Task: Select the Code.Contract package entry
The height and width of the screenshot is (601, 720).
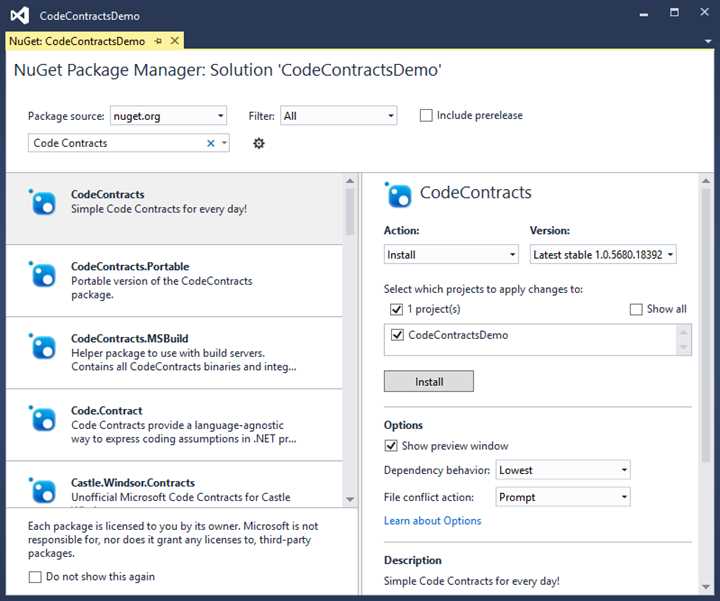Action: coord(174,425)
